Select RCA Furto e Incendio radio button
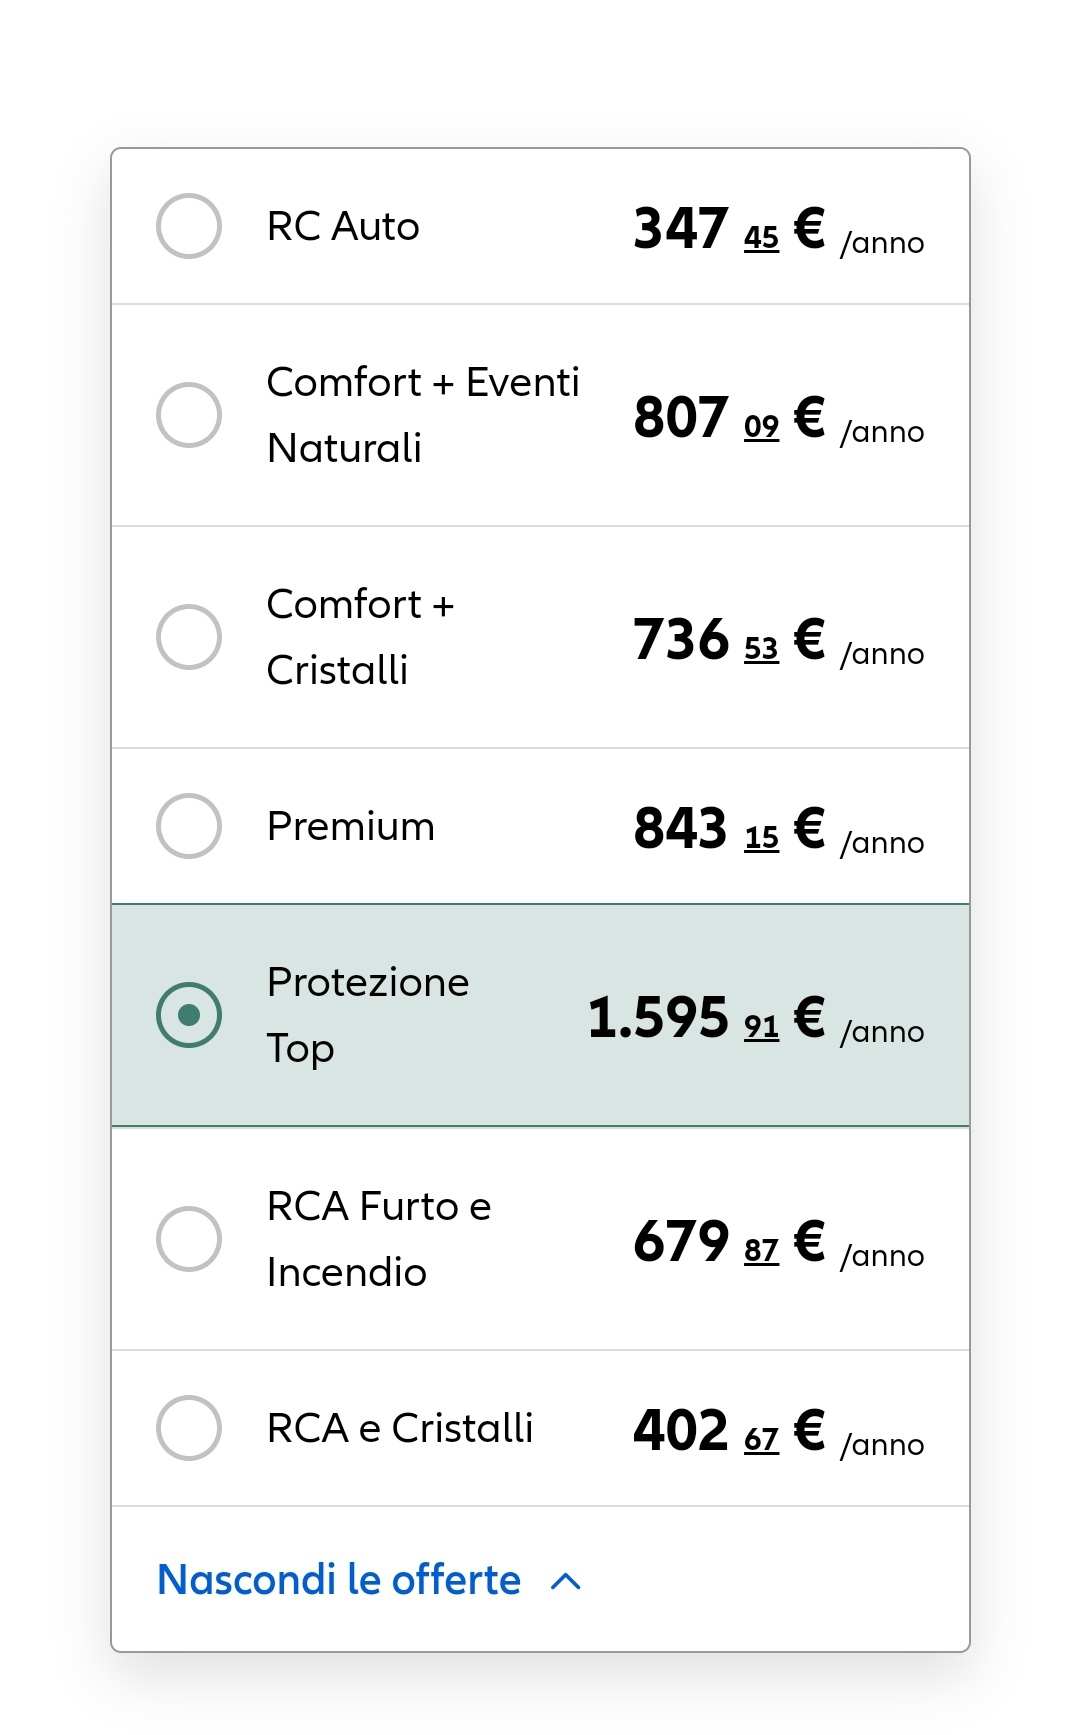 [189, 1239]
